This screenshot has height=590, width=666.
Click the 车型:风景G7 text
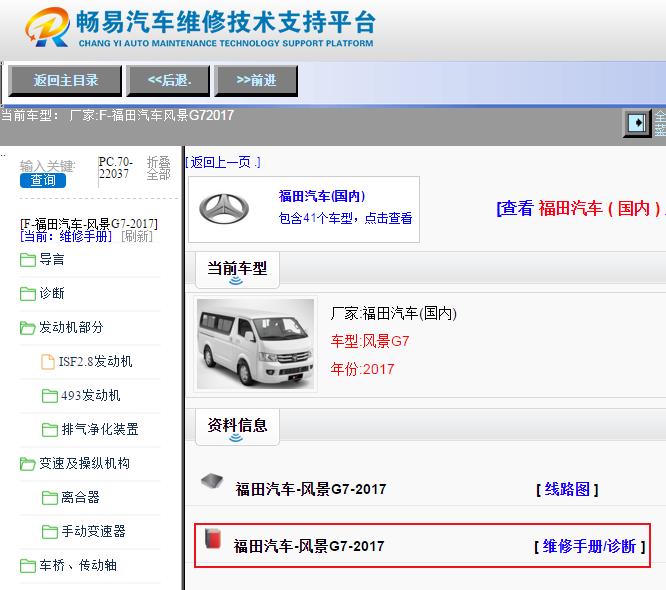click(x=370, y=341)
